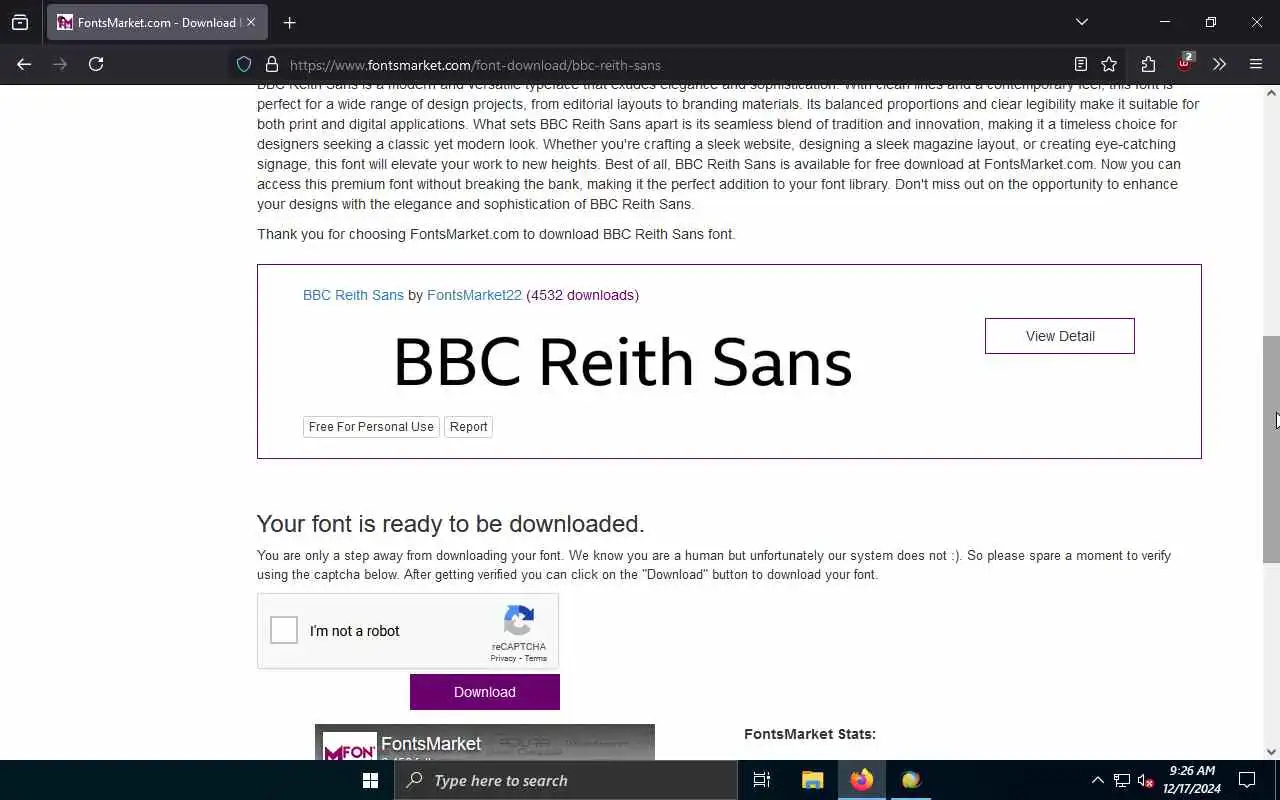Open network status tray icon
This screenshot has height=800, width=1280.
1122,780
